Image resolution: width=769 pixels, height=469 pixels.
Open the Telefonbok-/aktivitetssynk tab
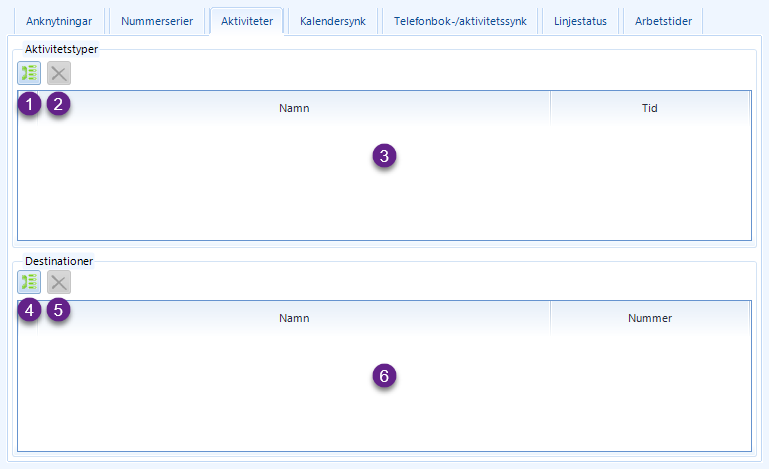point(460,21)
